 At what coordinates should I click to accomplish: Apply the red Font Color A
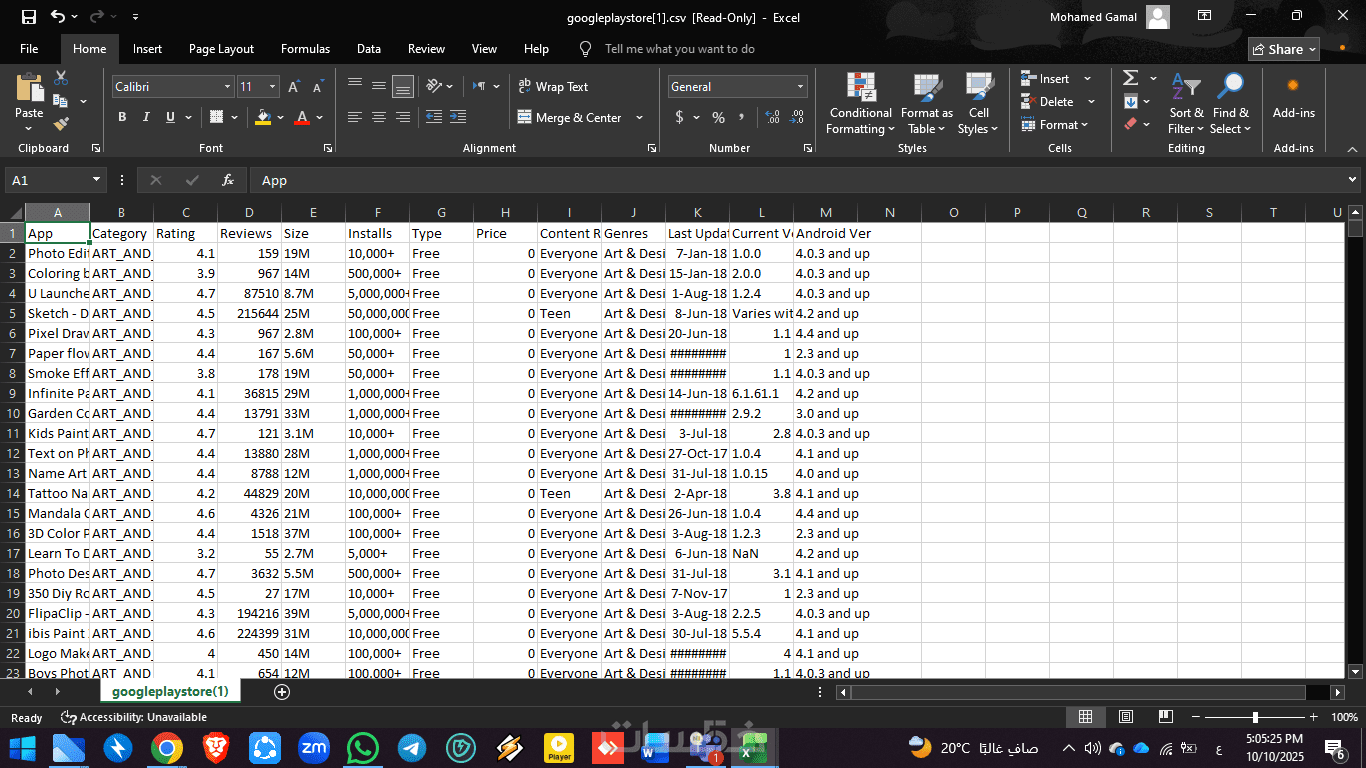pos(302,117)
